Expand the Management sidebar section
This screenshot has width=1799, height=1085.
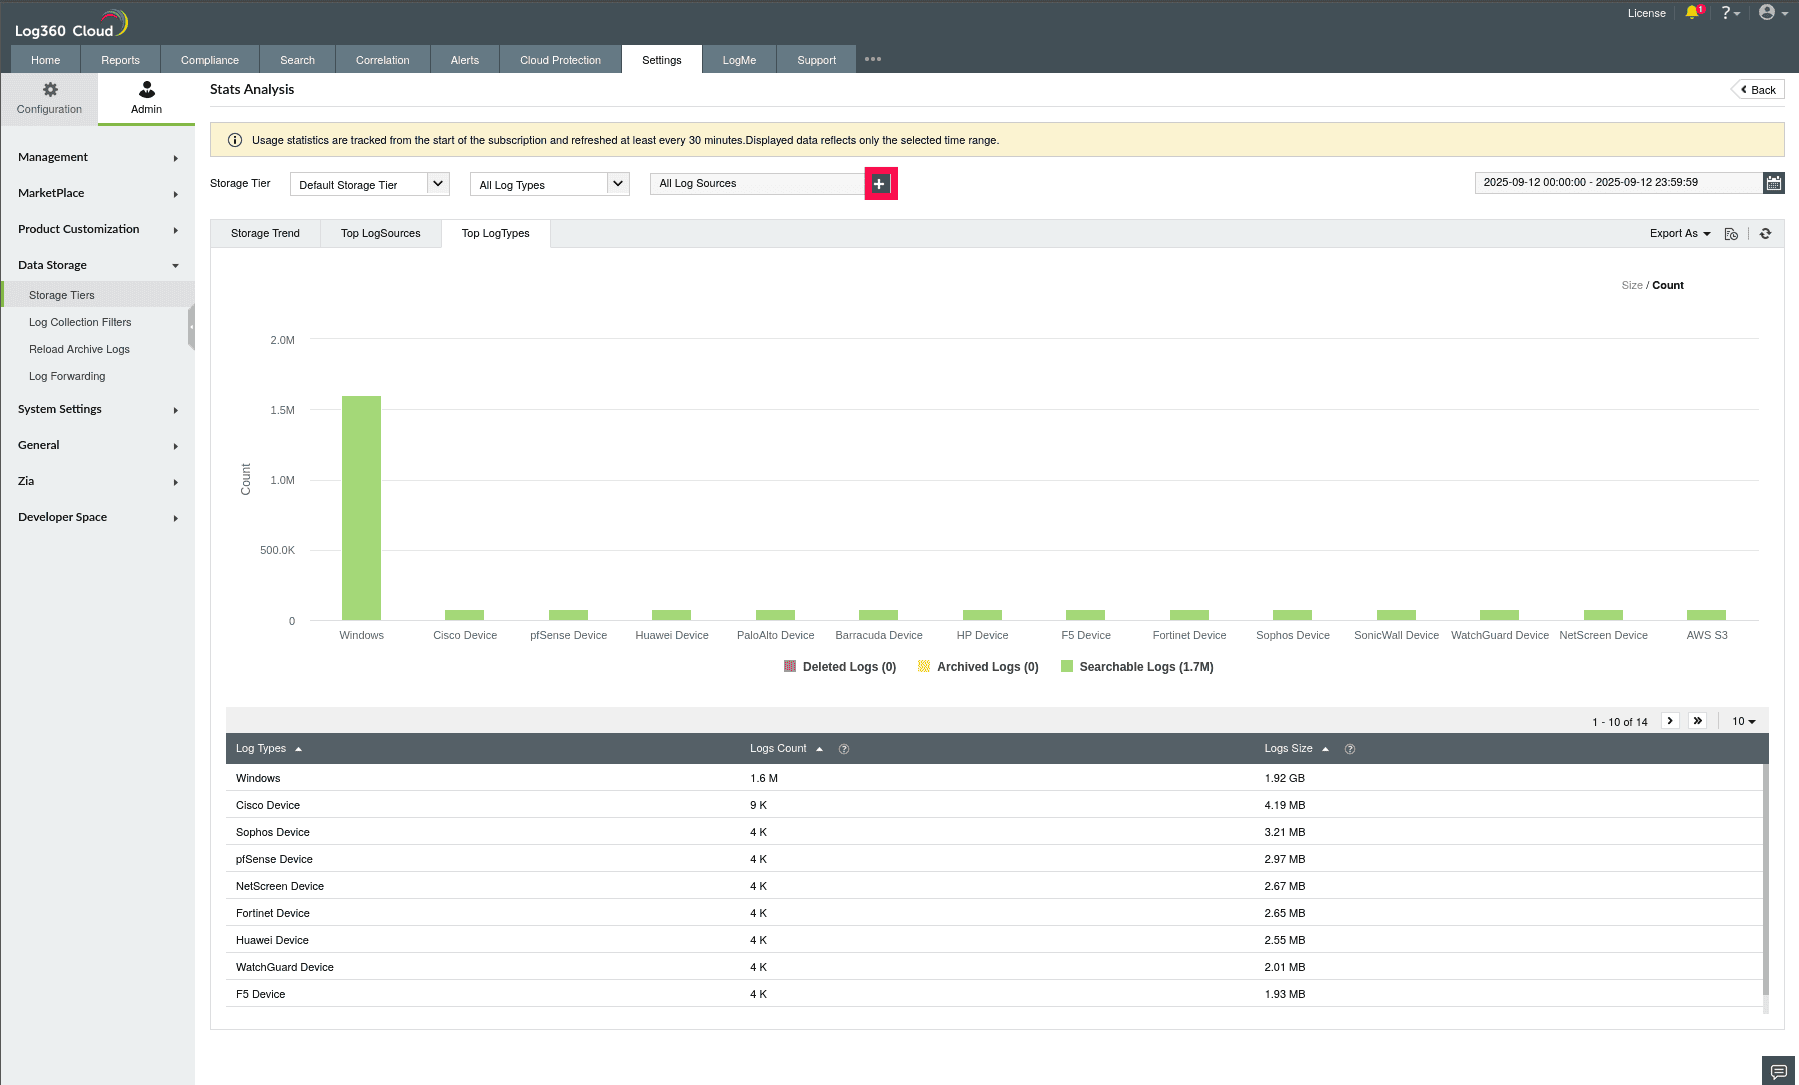coord(98,157)
